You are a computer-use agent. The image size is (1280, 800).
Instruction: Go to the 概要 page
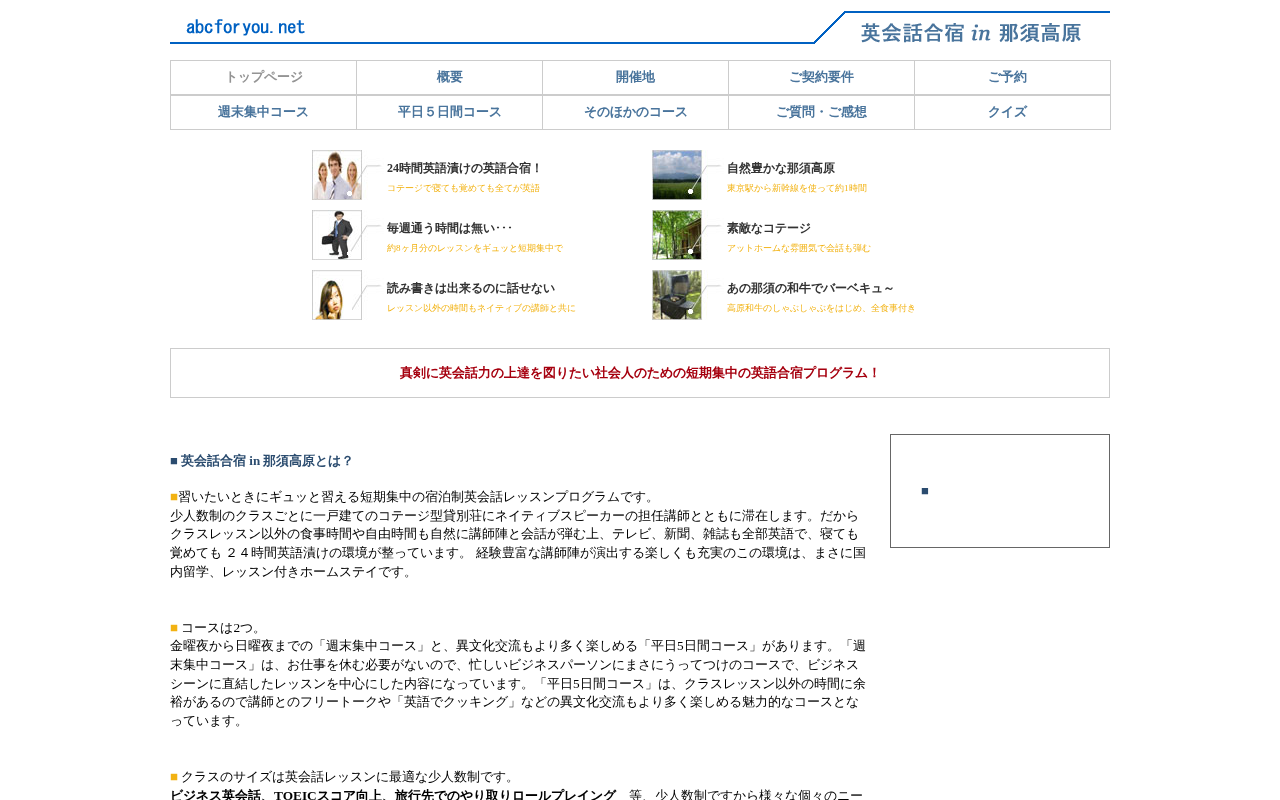[450, 77]
